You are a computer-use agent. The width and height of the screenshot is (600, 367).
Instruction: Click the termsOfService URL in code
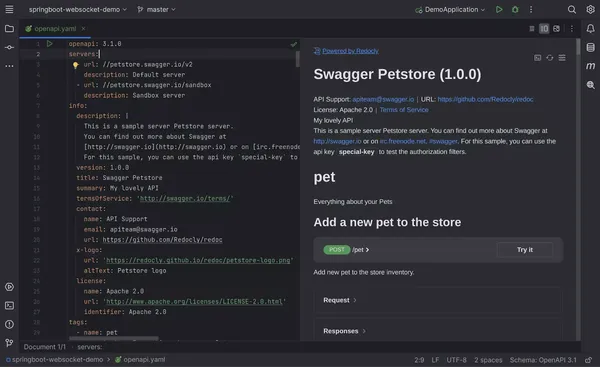point(185,199)
